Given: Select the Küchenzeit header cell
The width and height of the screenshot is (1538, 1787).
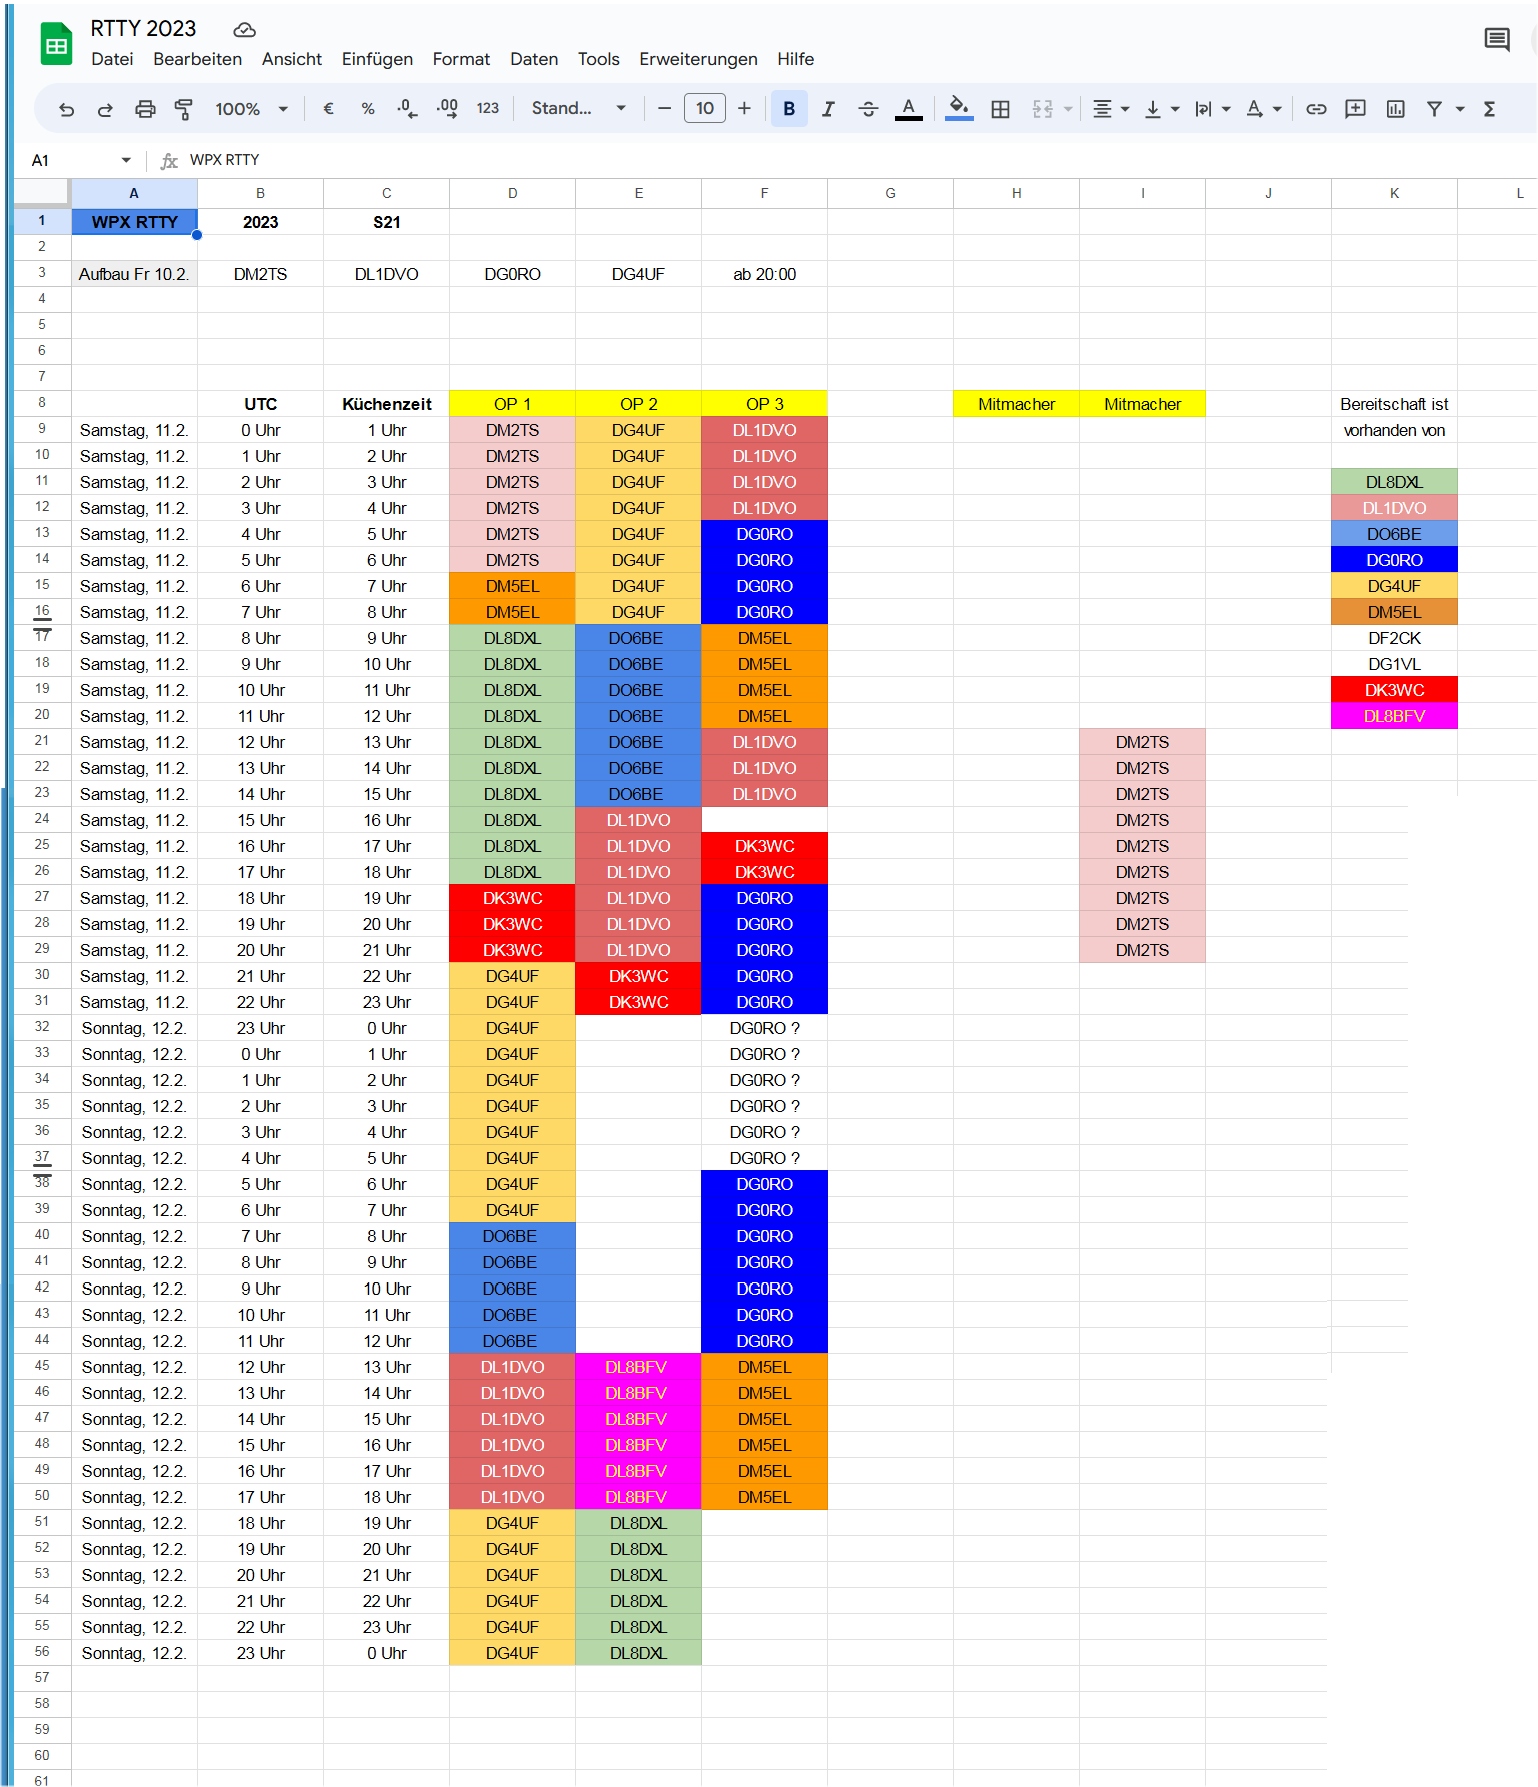Looking at the screenshot, I should tap(386, 404).
